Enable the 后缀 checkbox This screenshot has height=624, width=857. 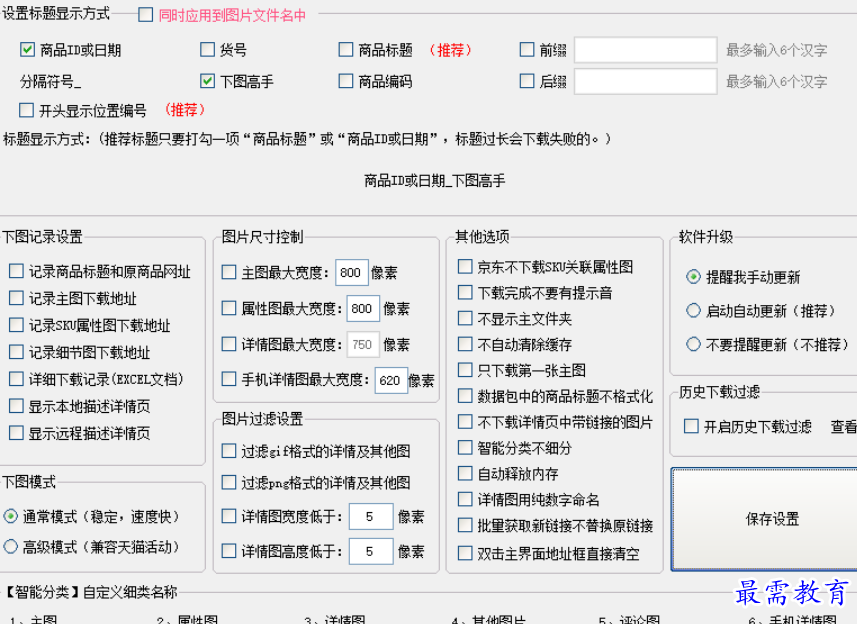click(527, 81)
